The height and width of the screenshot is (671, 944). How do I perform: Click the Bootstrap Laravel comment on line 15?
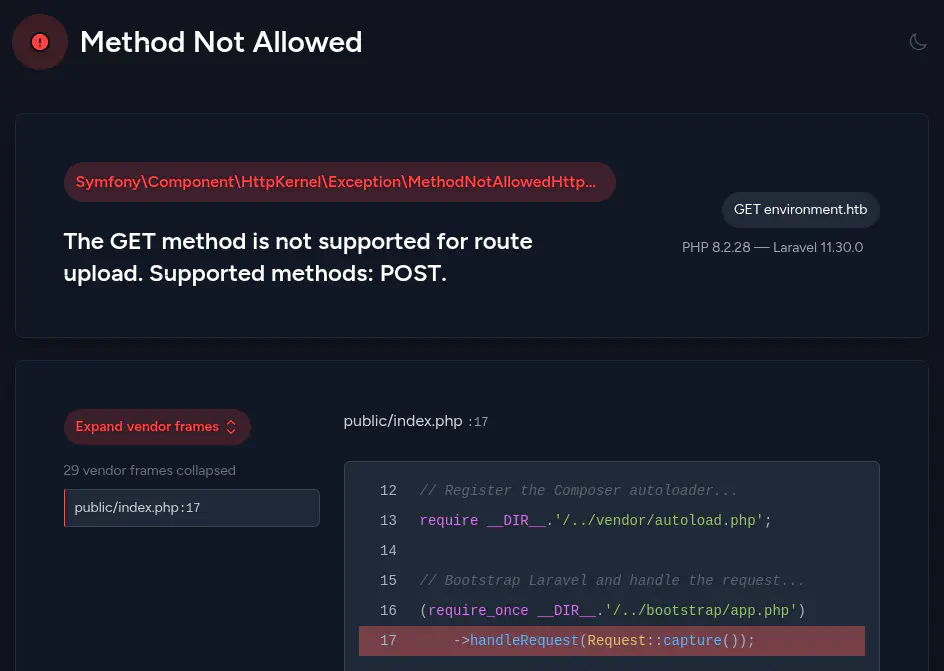(x=611, y=581)
